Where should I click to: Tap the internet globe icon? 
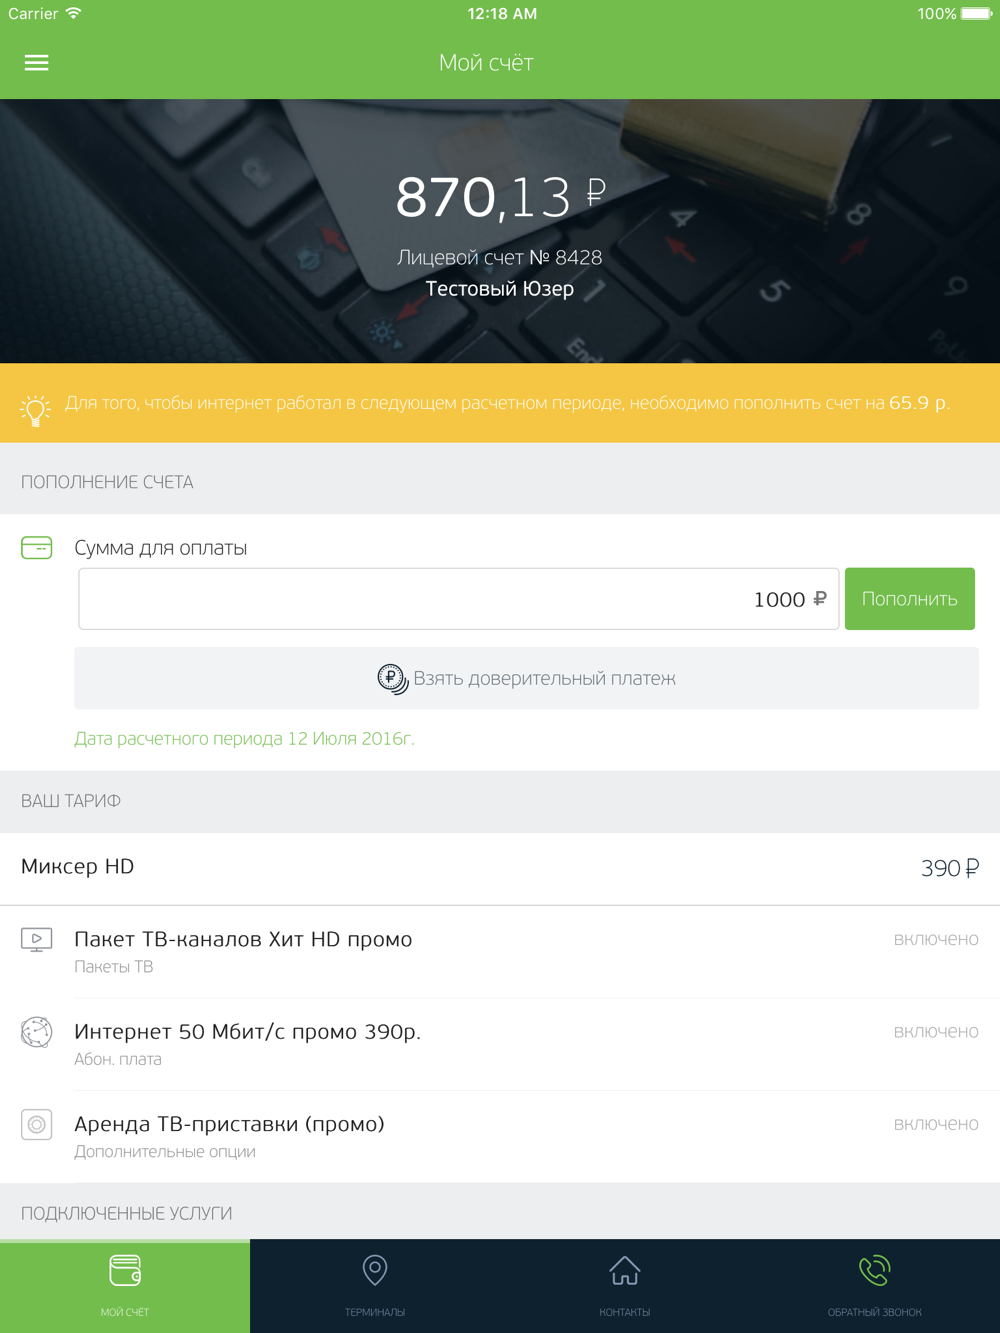[37, 1032]
